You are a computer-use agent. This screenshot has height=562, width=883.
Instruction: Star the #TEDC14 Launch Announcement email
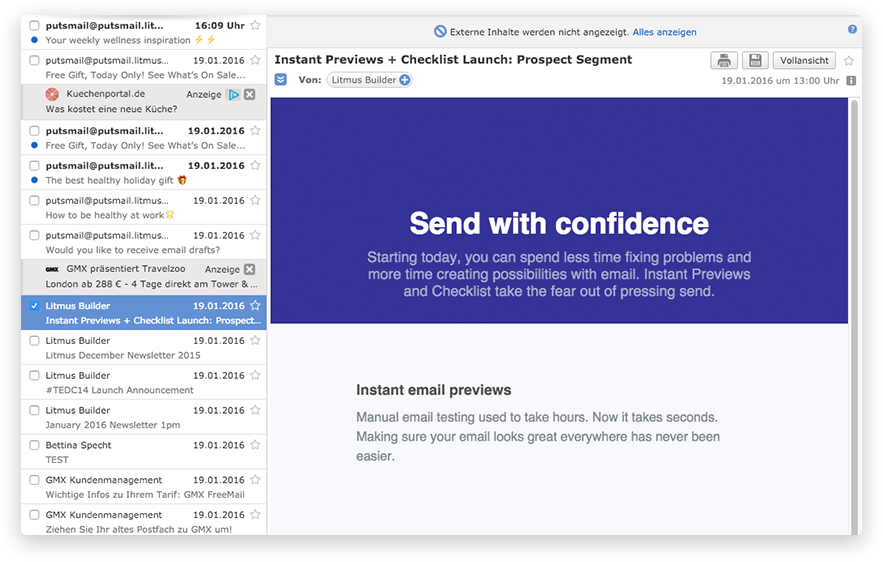click(x=255, y=376)
